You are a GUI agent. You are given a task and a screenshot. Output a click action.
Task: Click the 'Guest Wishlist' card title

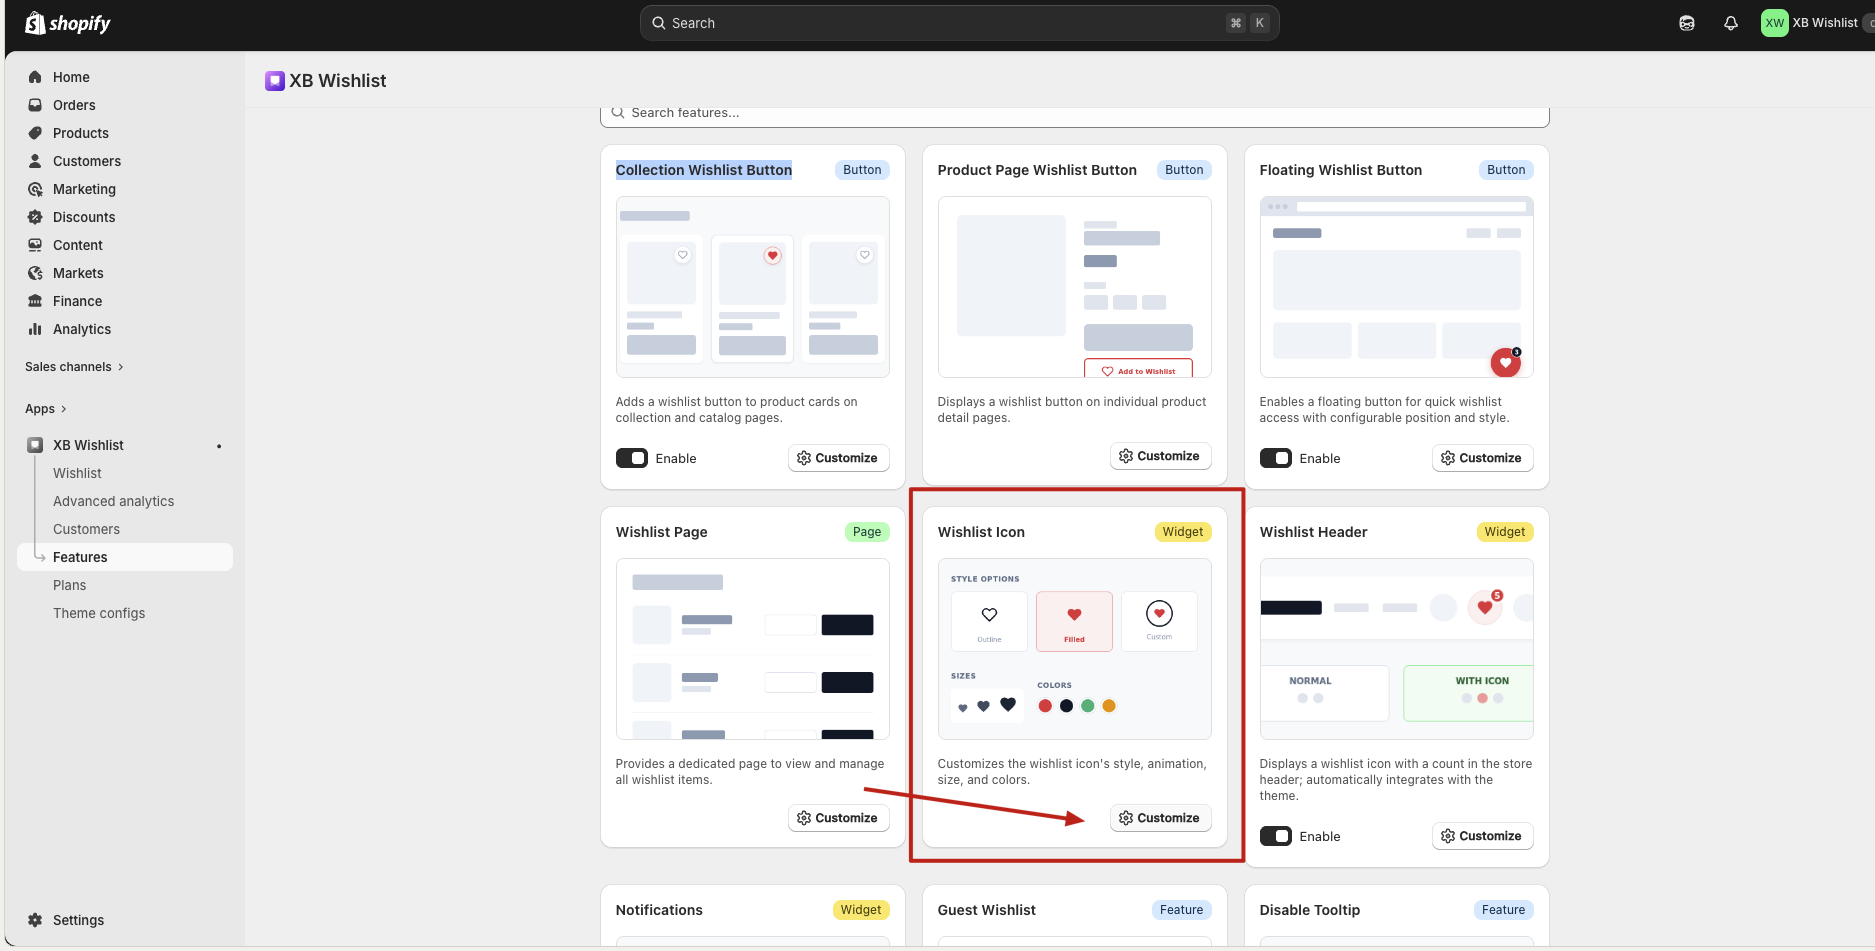click(986, 910)
